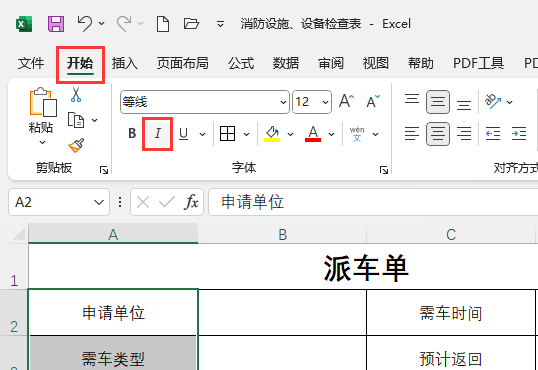This screenshot has height=370, width=538.
Task: Open the undo history dropdown arrow
Action: [102, 24]
